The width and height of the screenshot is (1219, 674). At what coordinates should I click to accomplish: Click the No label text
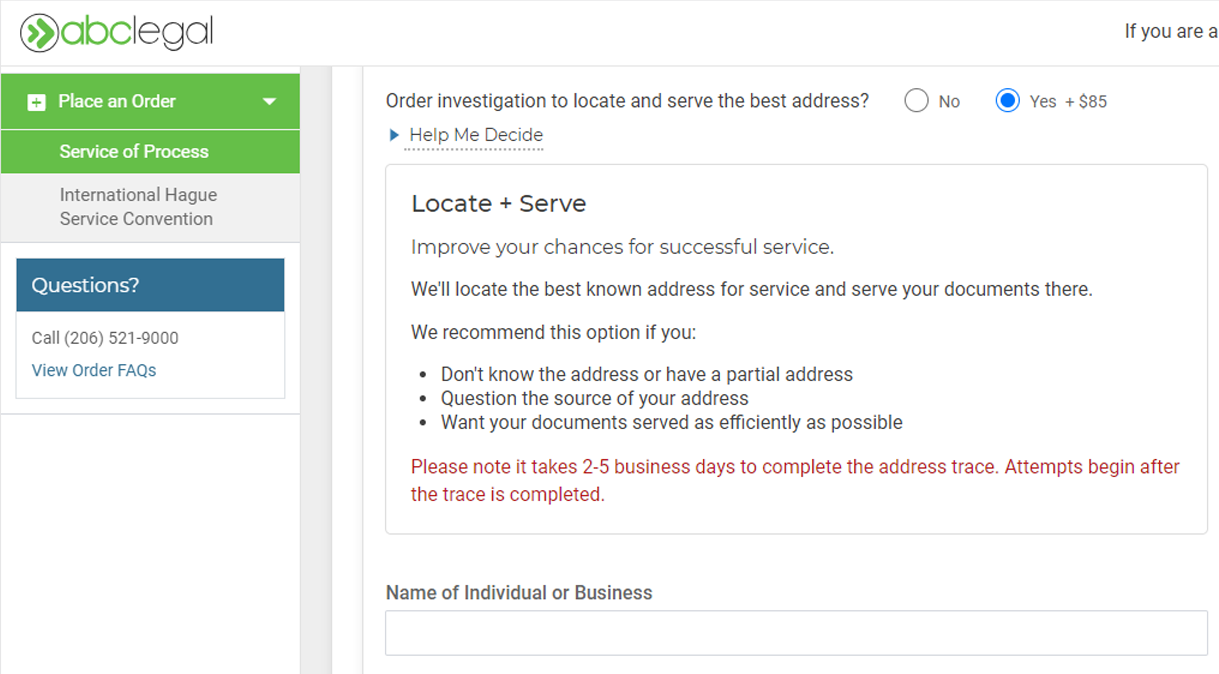tap(949, 102)
